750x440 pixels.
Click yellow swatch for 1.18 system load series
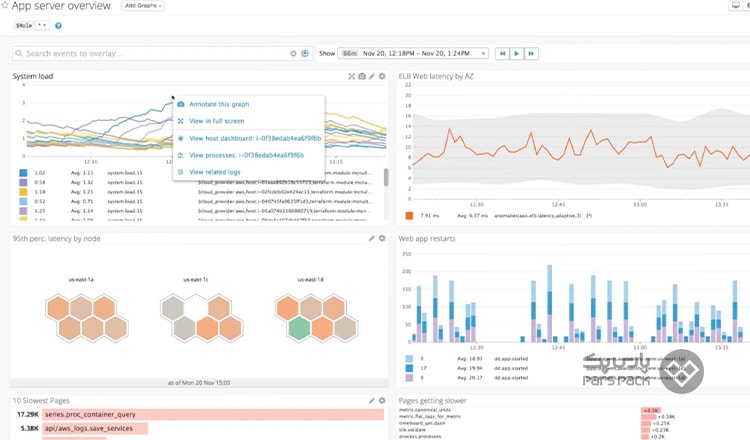23,192
